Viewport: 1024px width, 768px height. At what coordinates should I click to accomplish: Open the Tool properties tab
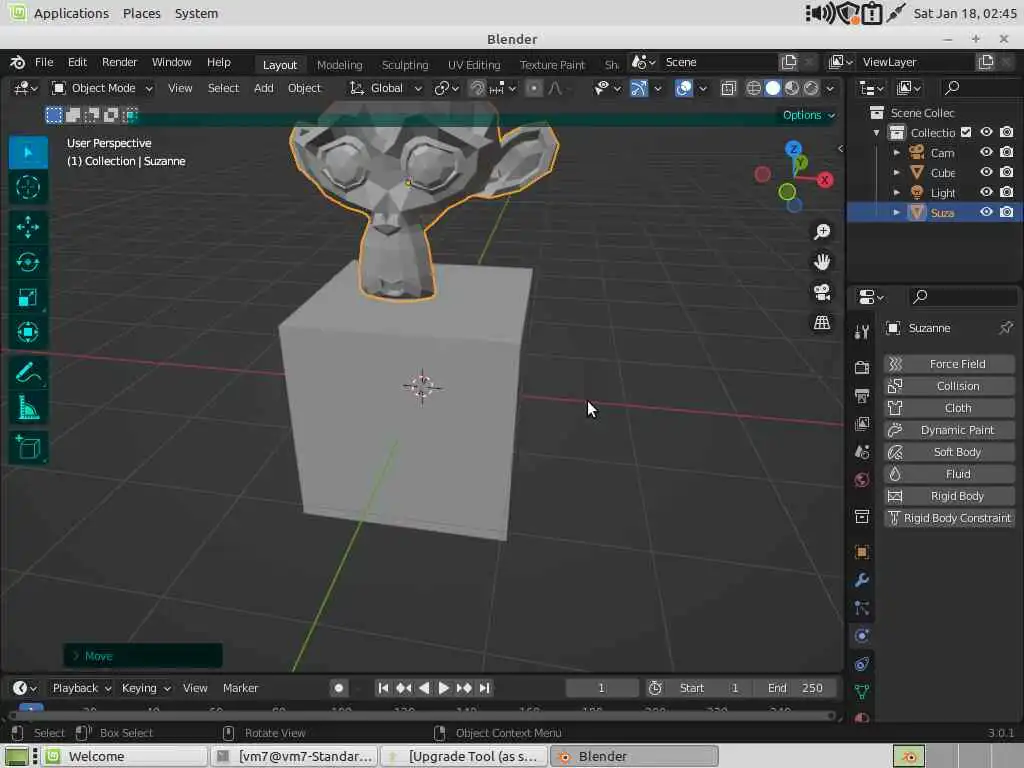click(x=861, y=332)
